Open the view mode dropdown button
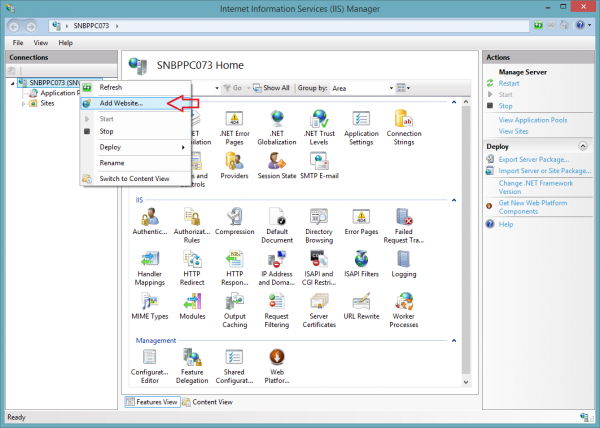The width and height of the screenshot is (600, 428). [x=403, y=88]
